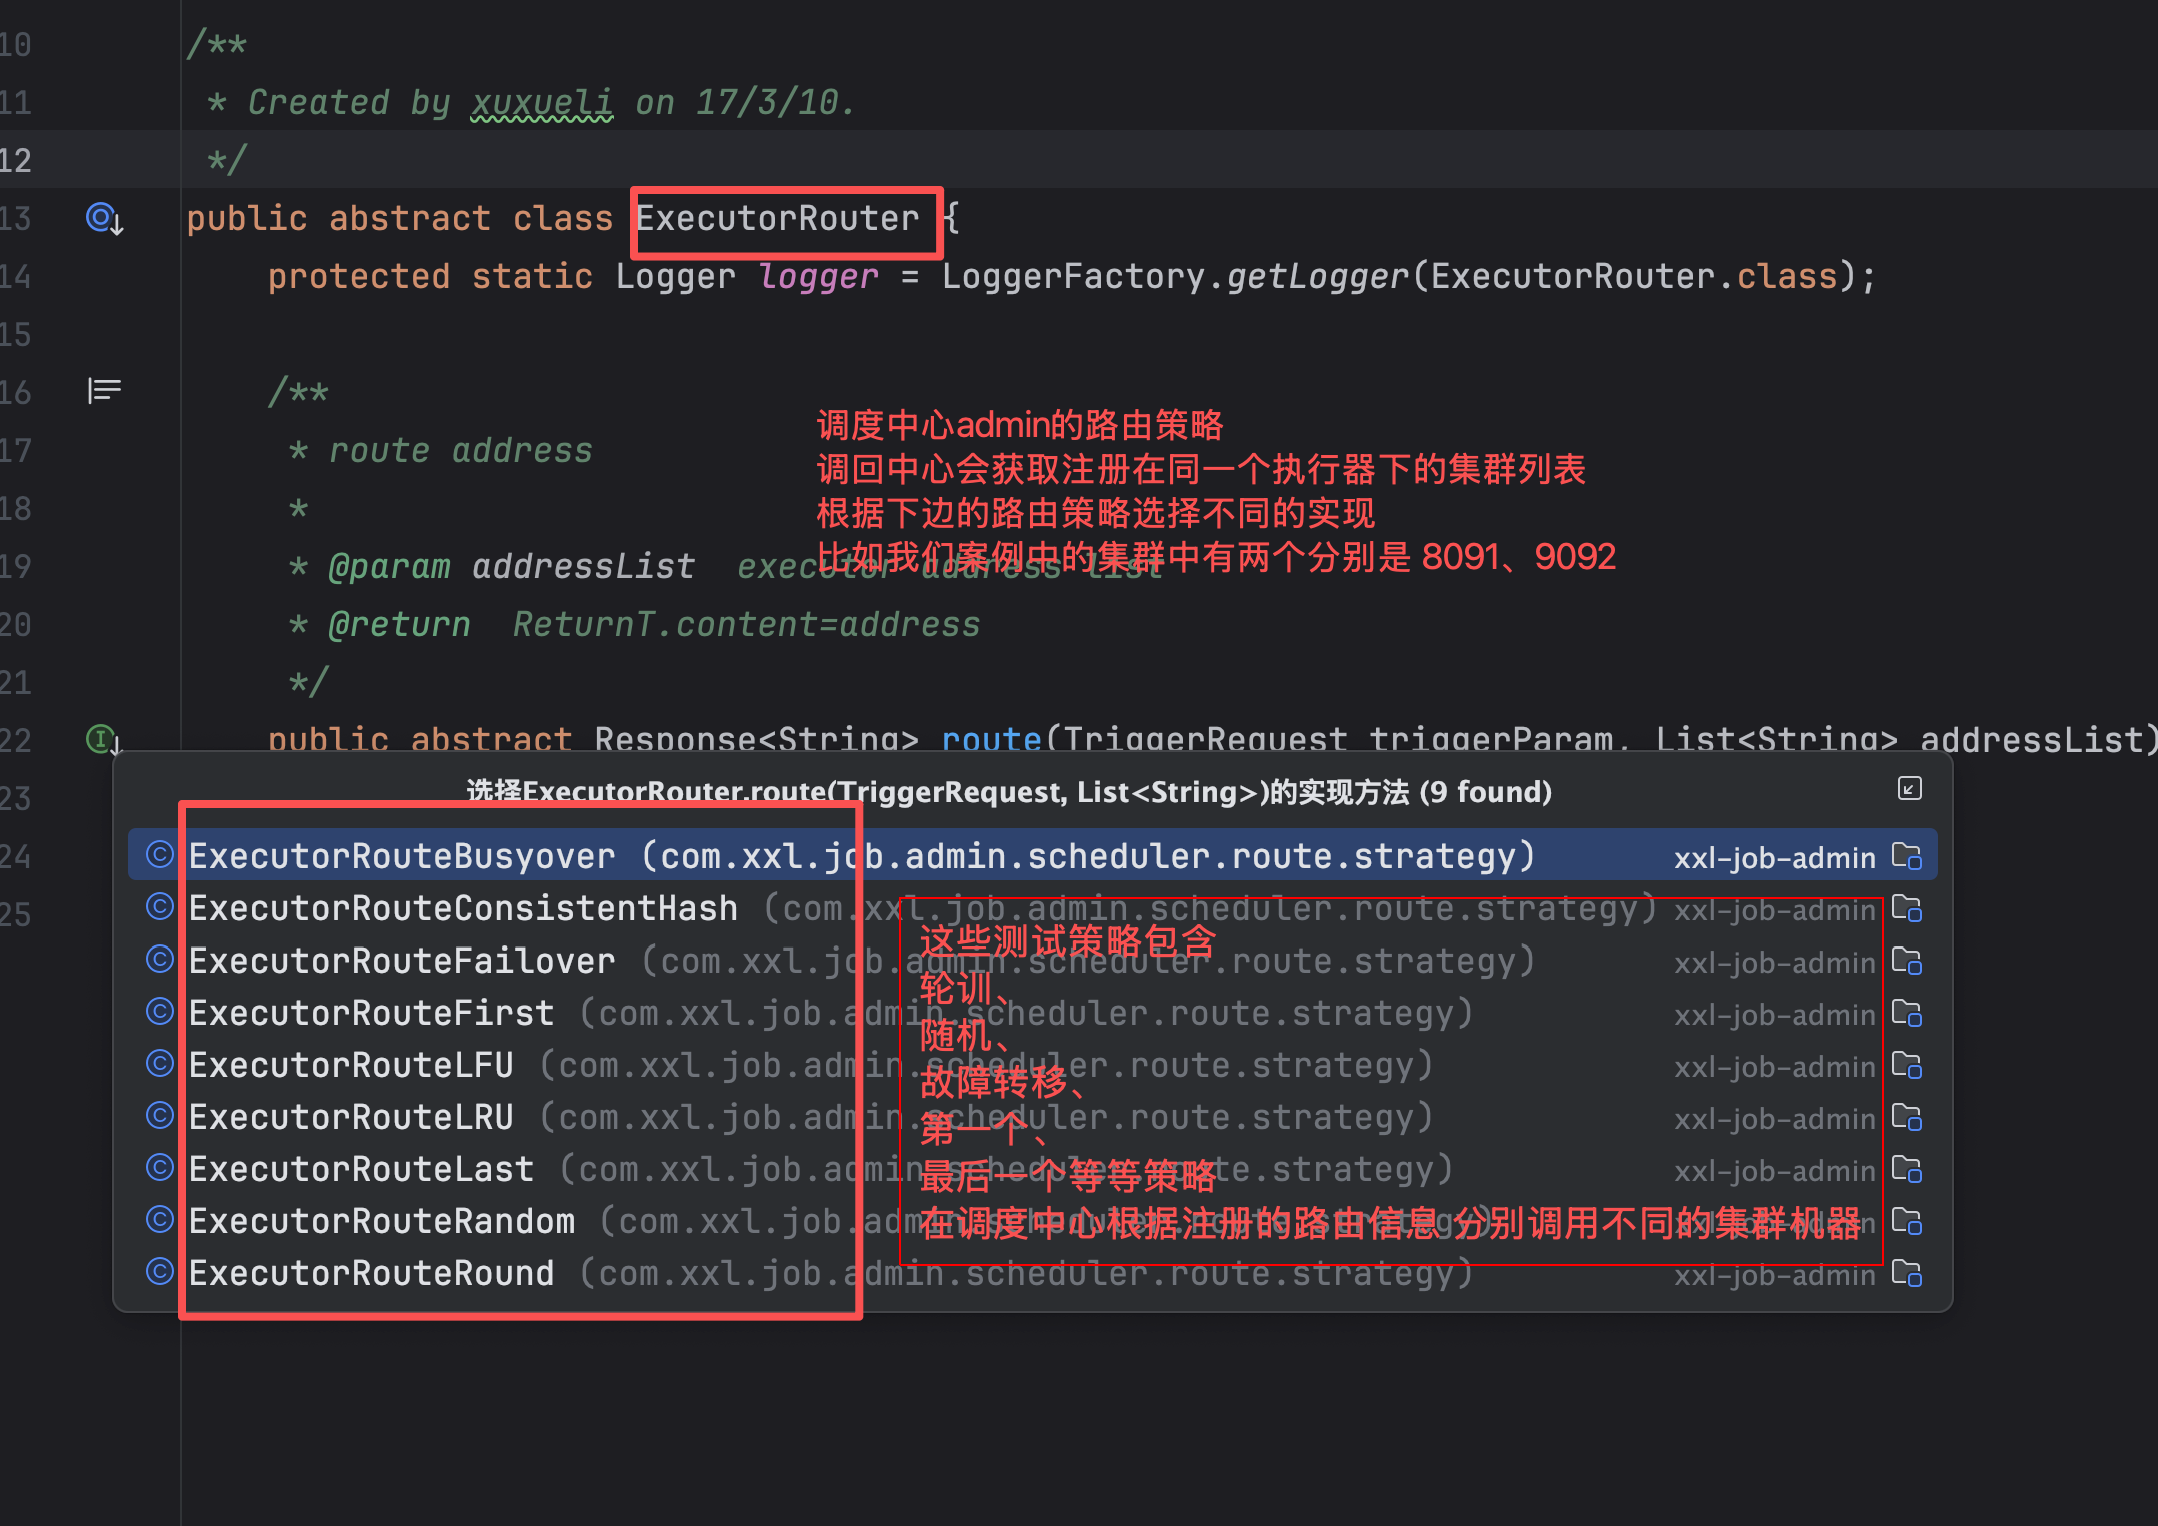Click module folder icon on ExecutorRouteLFU row

pos(1907,1066)
